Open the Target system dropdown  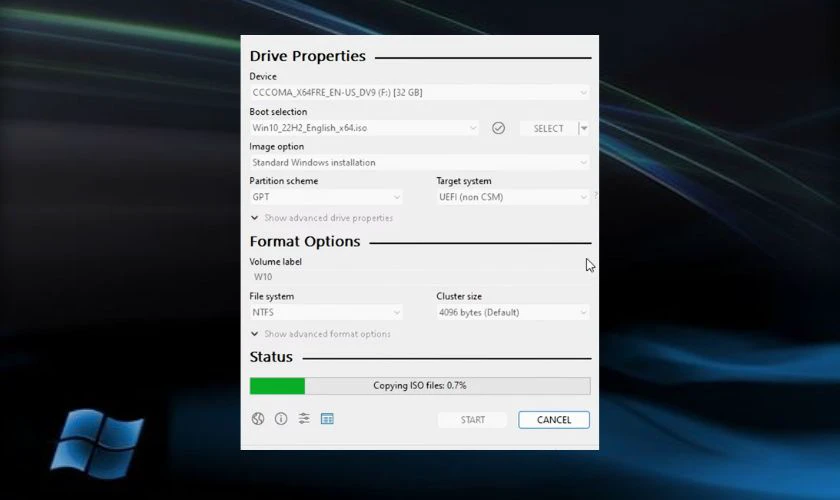point(513,197)
